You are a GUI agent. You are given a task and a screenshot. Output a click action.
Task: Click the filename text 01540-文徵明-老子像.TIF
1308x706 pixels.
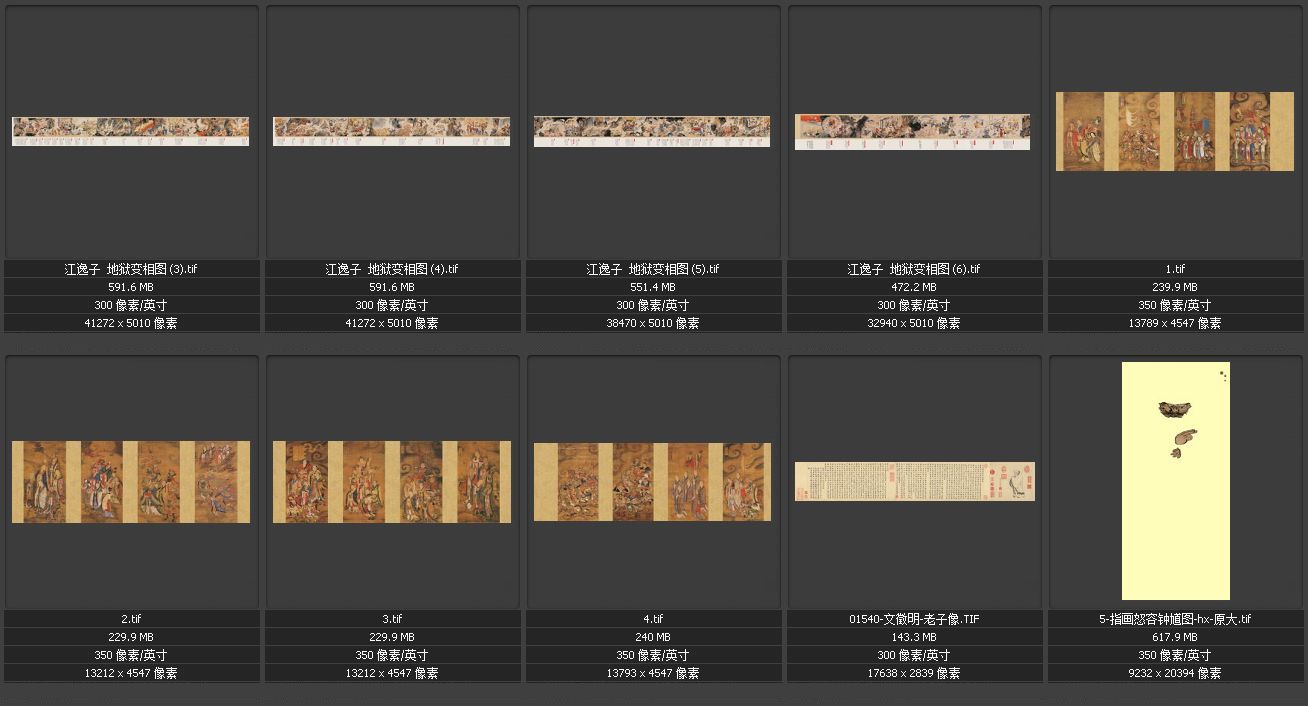(914, 619)
